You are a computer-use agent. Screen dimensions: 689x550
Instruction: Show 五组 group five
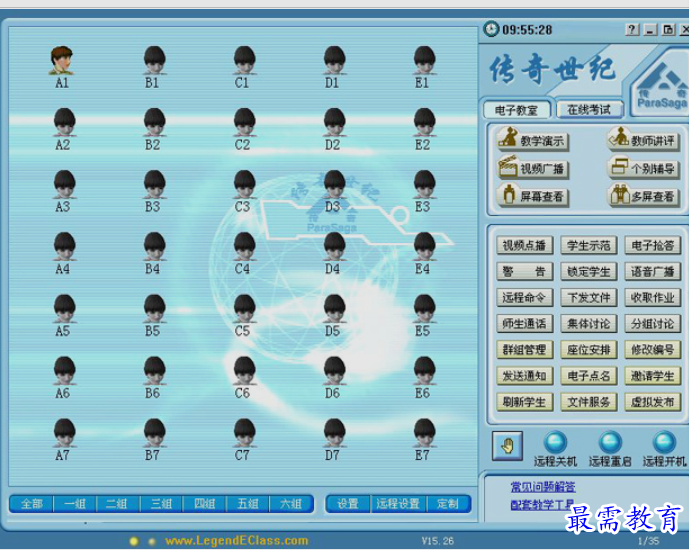(x=247, y=503)
